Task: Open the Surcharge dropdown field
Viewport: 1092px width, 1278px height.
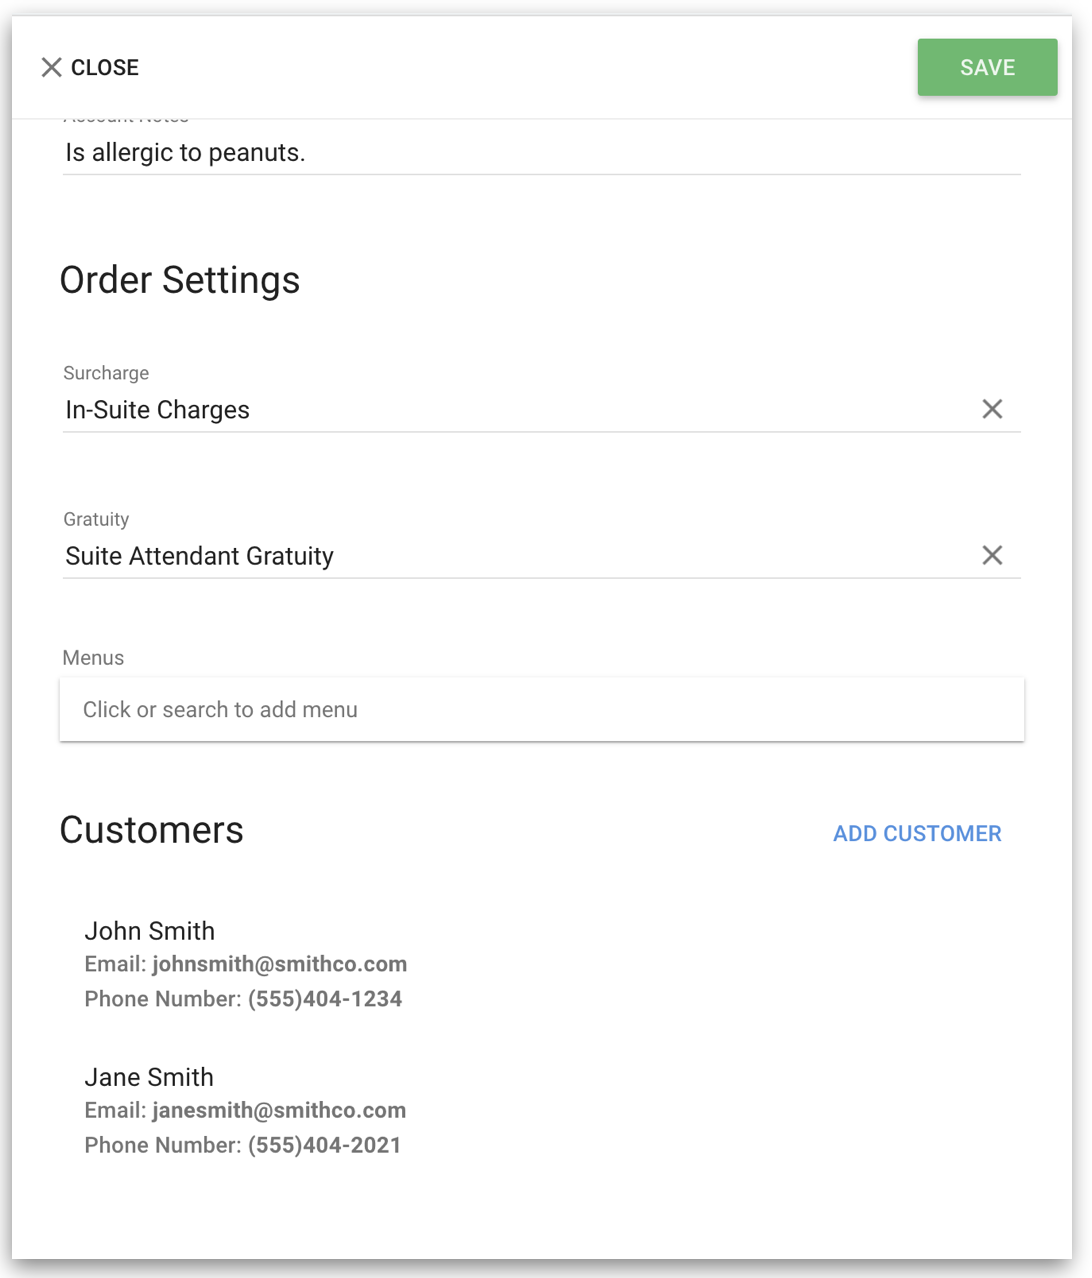Action: pos(520,410)
